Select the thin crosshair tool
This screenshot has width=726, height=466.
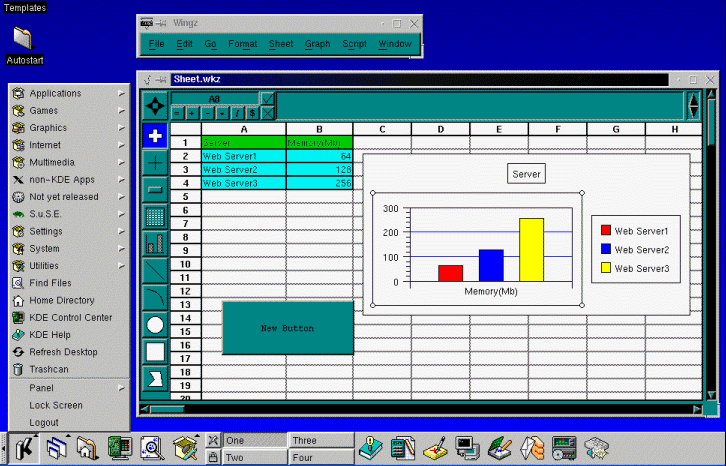pos(155,163)
